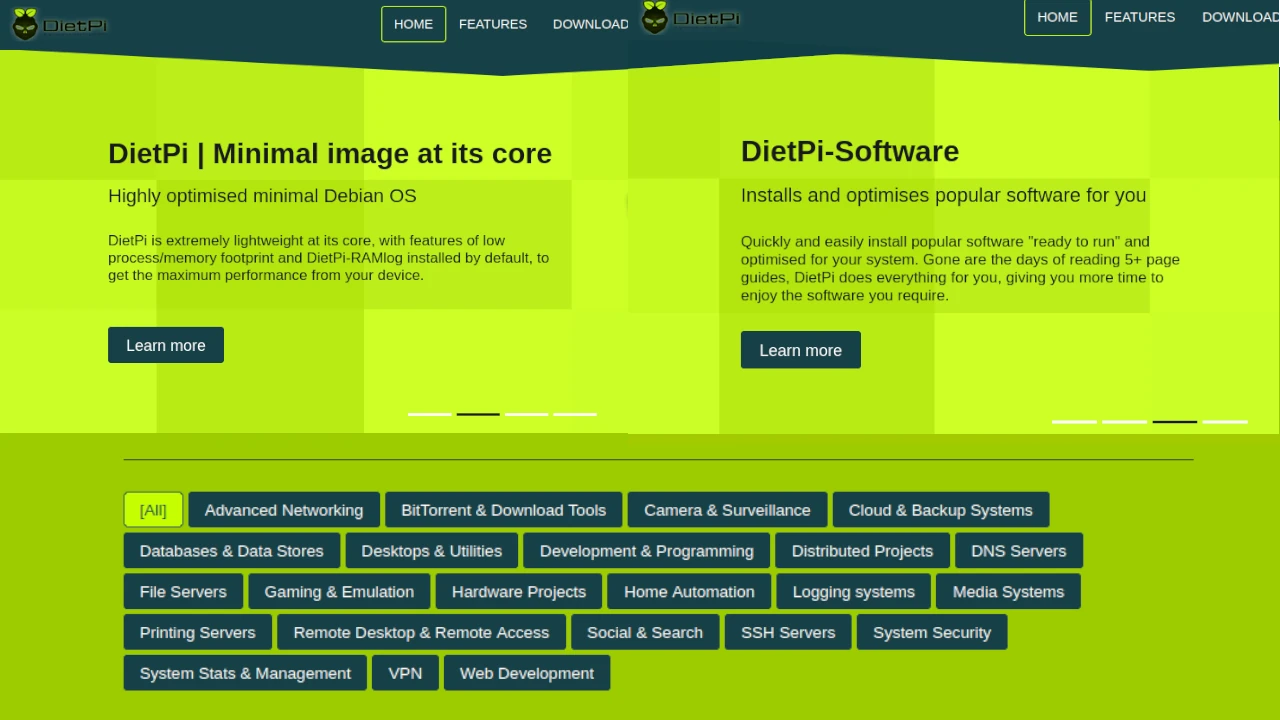Filter software by Advanced Networking
1280x720 pixels.
pos(284,510)
